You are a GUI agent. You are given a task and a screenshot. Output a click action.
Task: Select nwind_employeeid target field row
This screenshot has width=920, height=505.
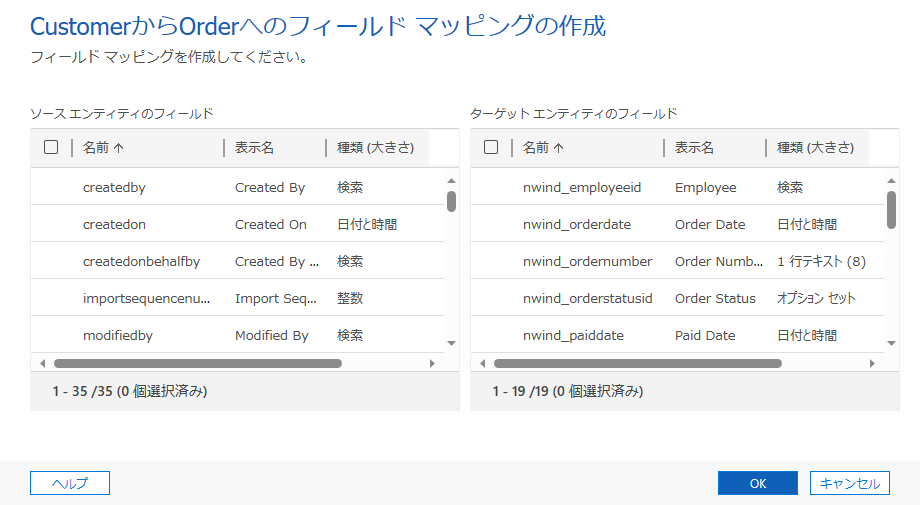[x=677, y=187]
